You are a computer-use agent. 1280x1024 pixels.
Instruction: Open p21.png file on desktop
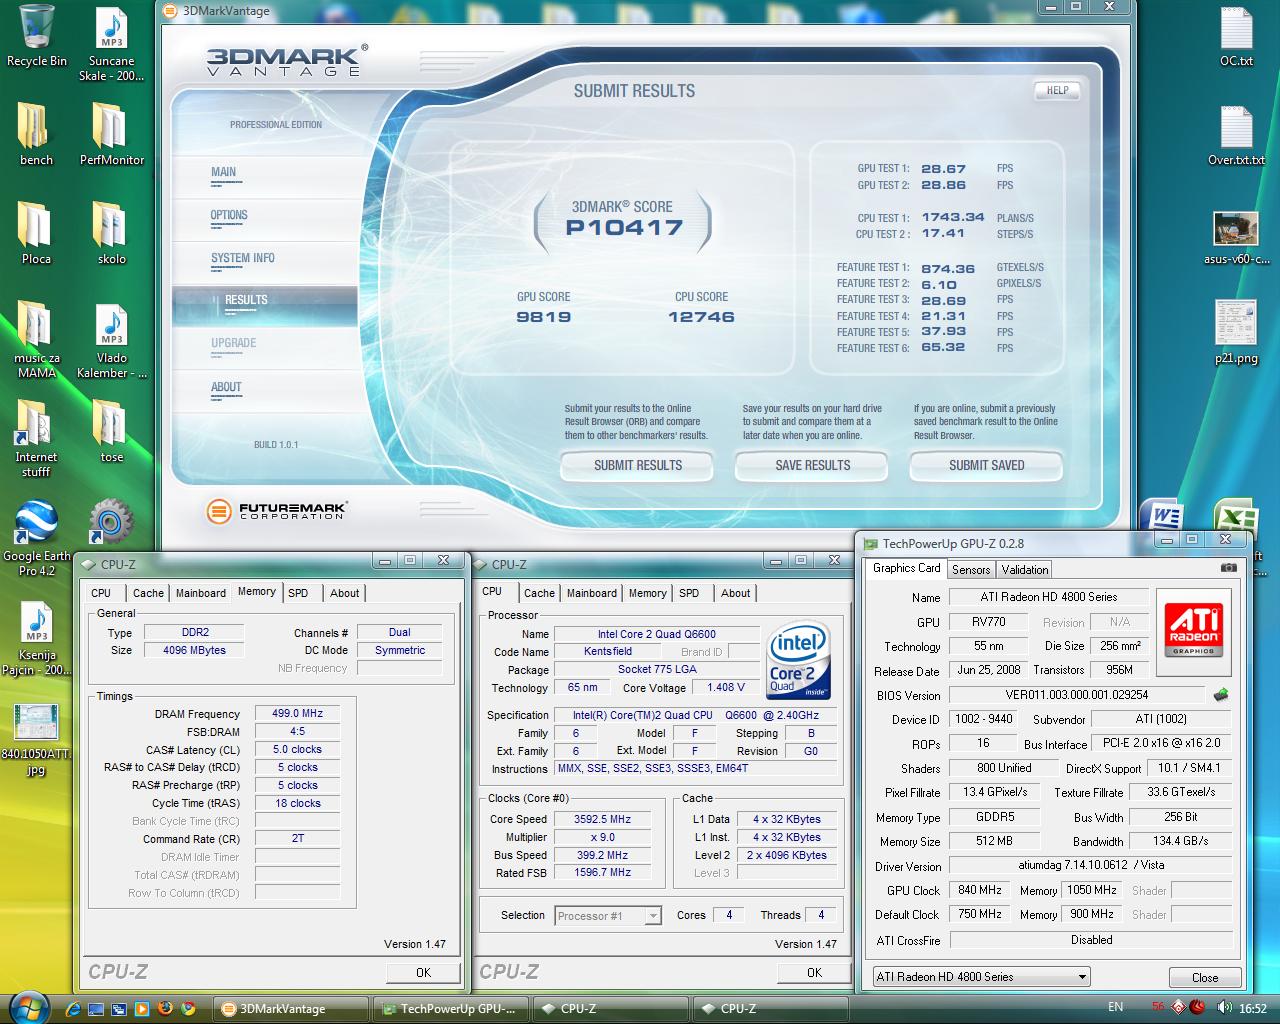(1236, 332)
